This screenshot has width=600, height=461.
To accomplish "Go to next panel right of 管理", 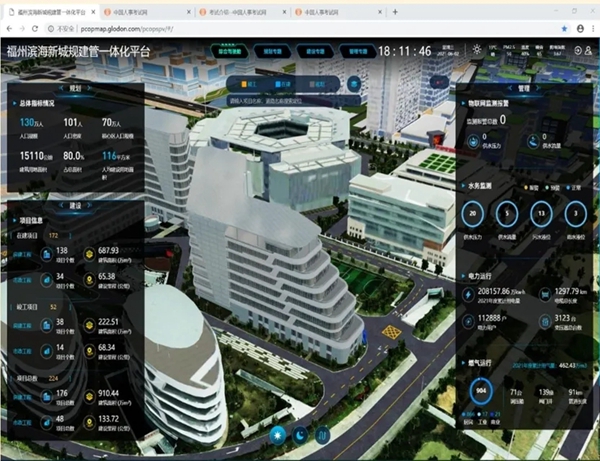I will pyautogui.click(x=538, y=88).
